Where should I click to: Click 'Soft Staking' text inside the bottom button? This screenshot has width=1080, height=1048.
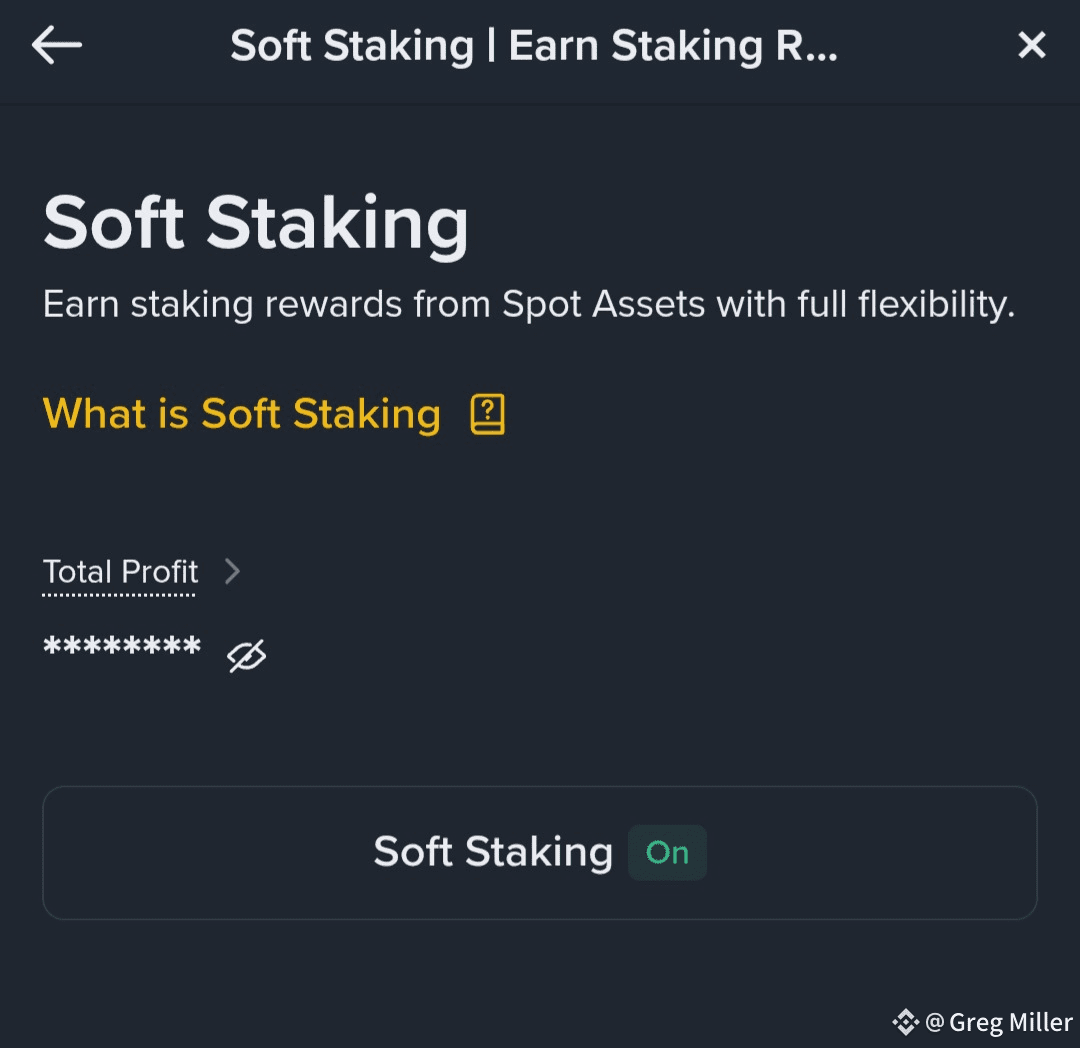coord(493,852)
